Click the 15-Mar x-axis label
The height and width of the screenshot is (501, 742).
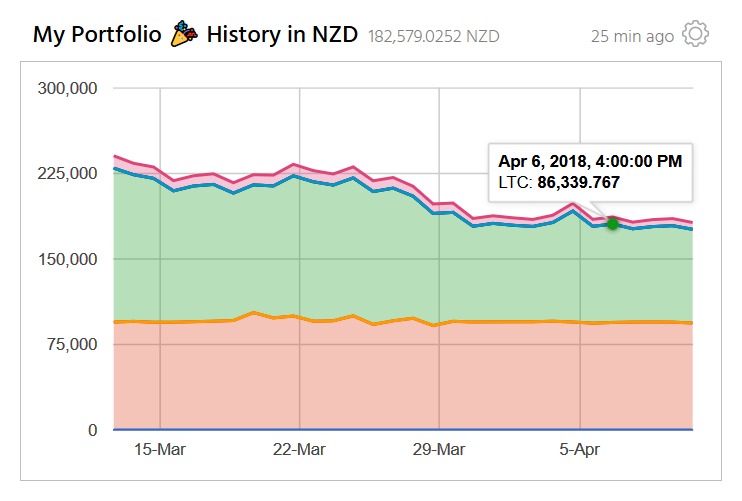(x=159, y=450)
